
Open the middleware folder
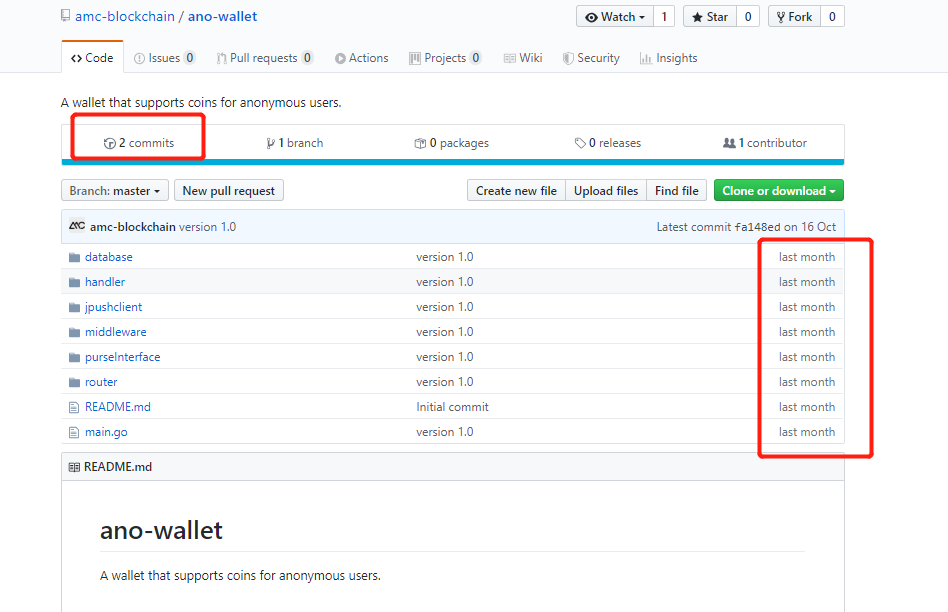(115, 332)
